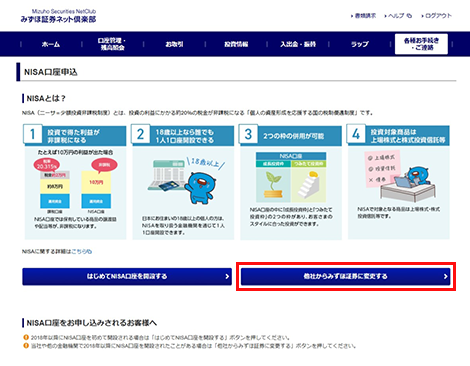Open 口座管理・残高照会 menu
470x366 pixels.
112,44
